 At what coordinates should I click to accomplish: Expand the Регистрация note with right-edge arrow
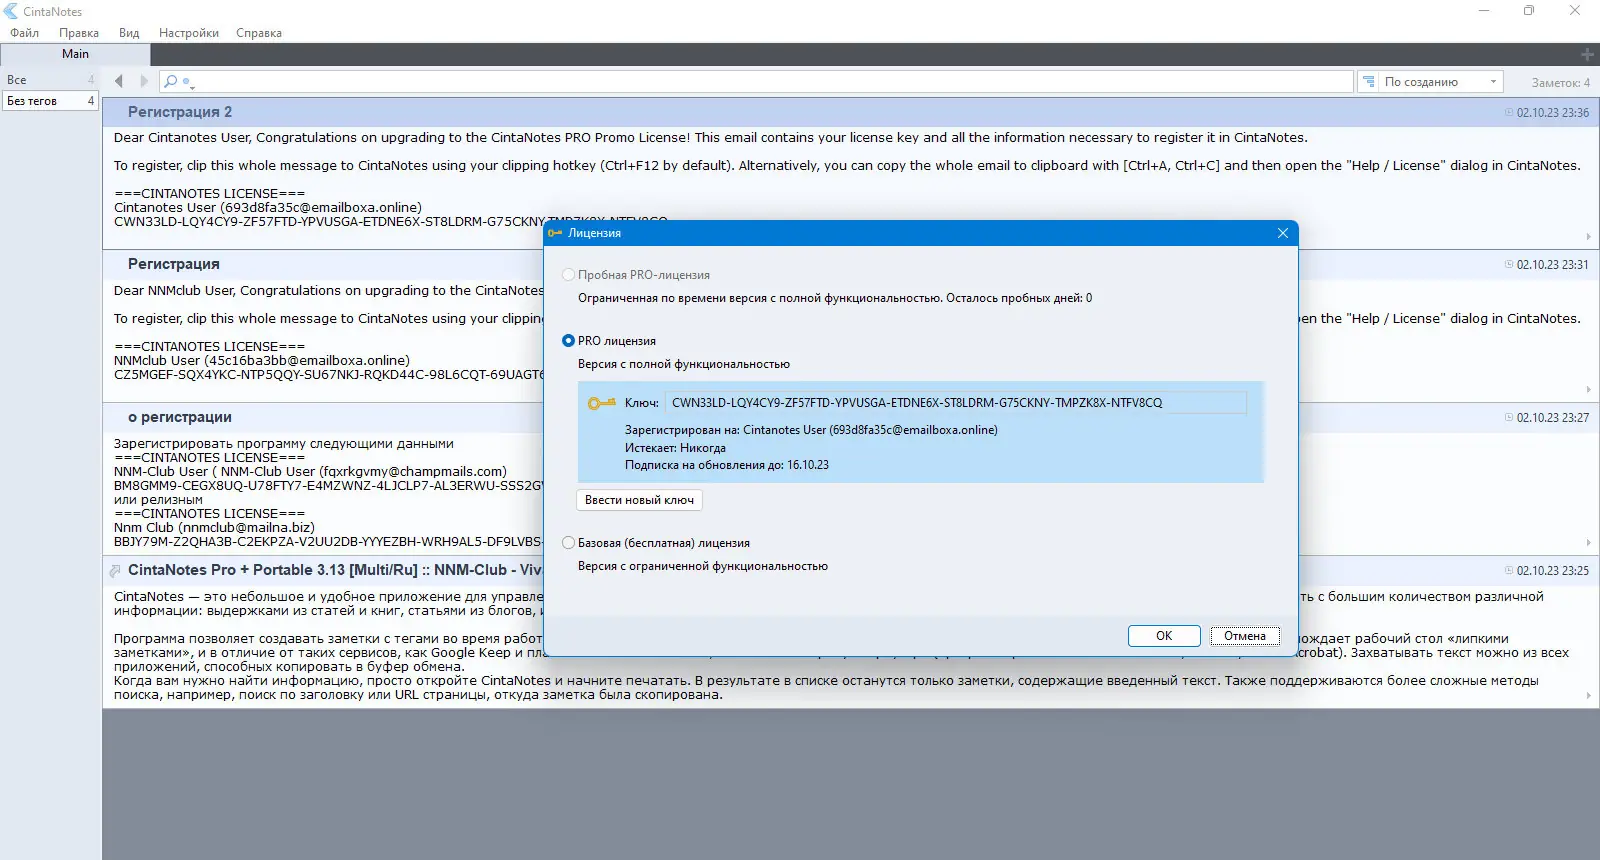coord(1588,390)
